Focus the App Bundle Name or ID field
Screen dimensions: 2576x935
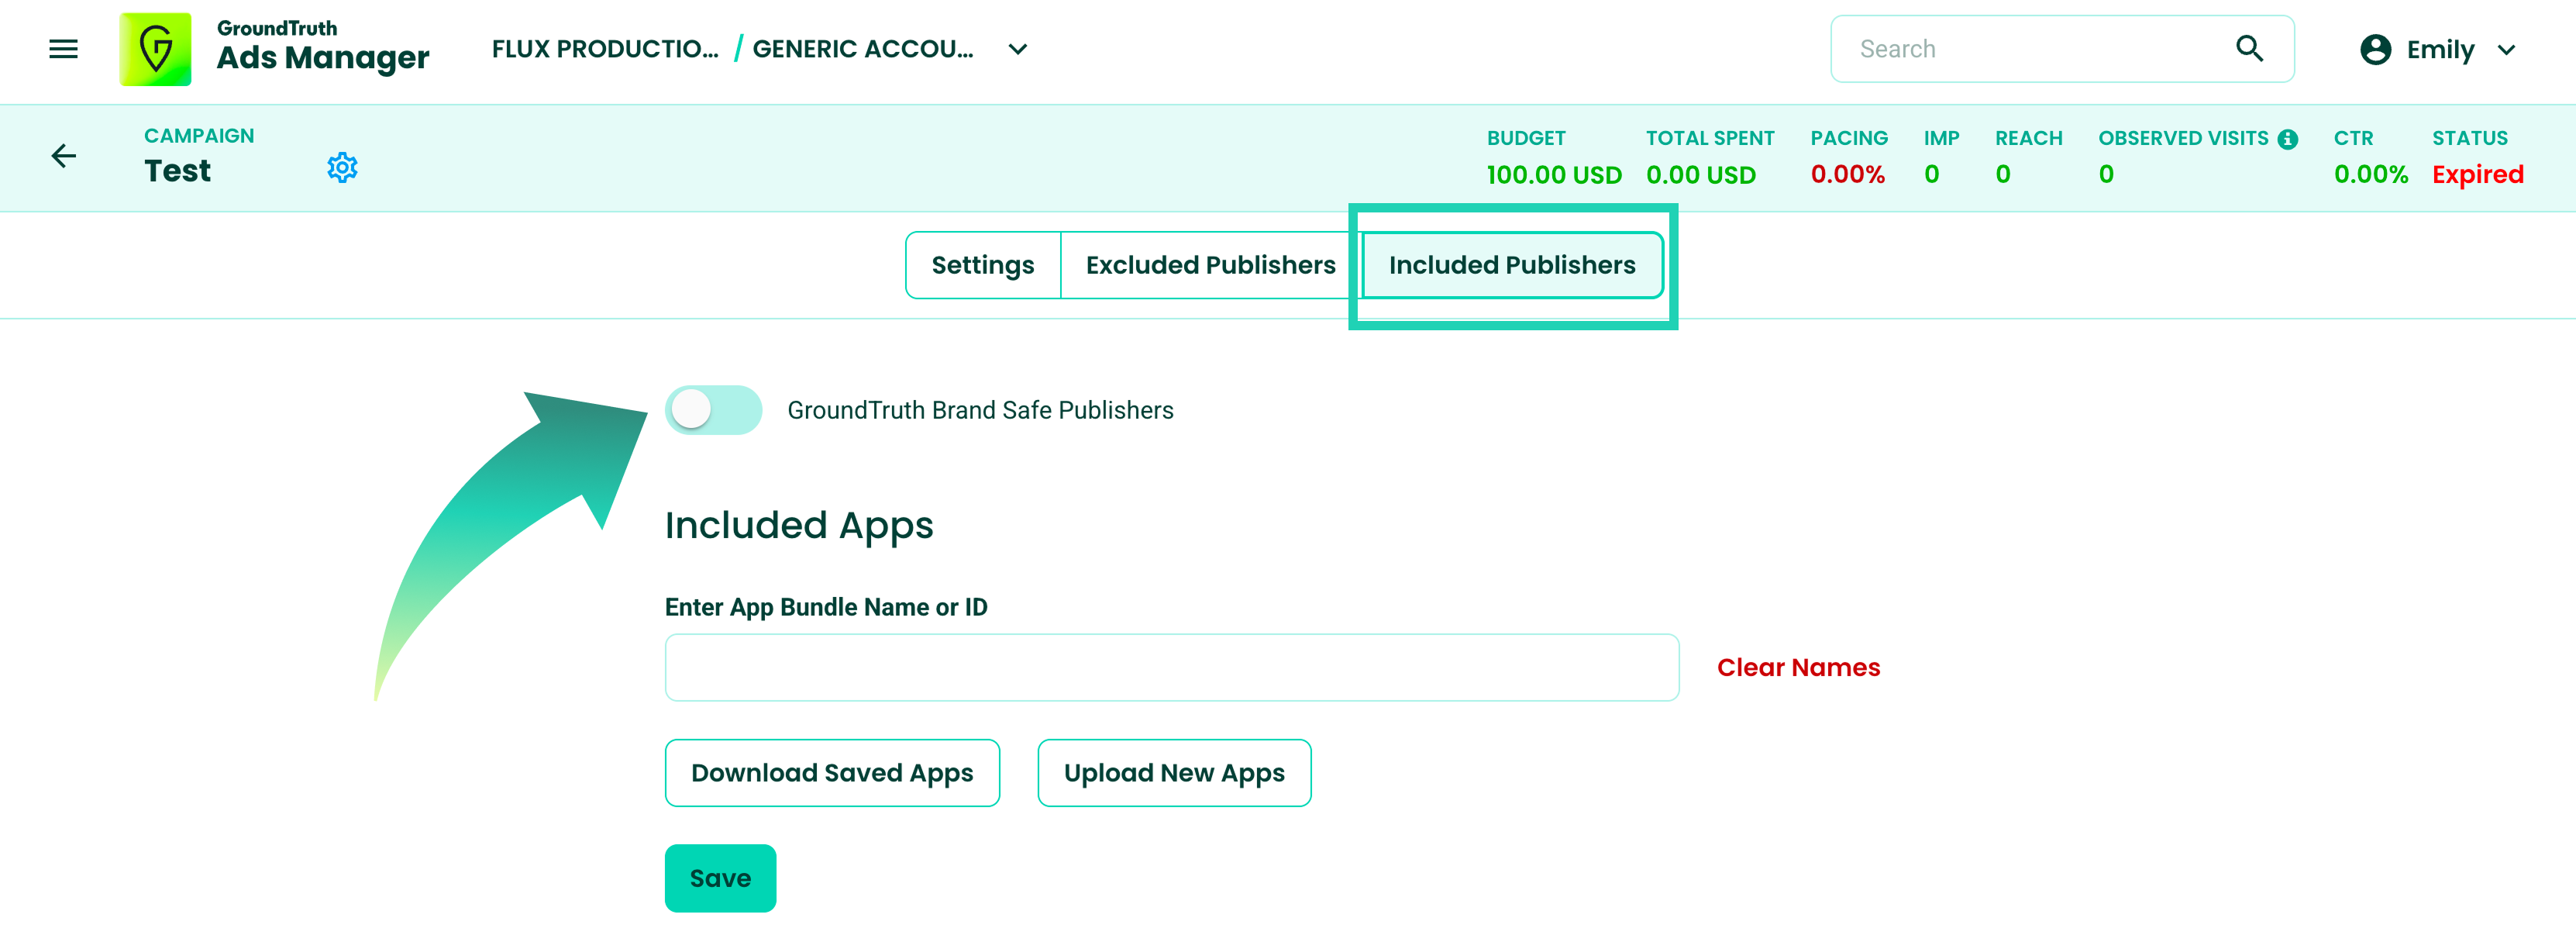click(1172, 667)
